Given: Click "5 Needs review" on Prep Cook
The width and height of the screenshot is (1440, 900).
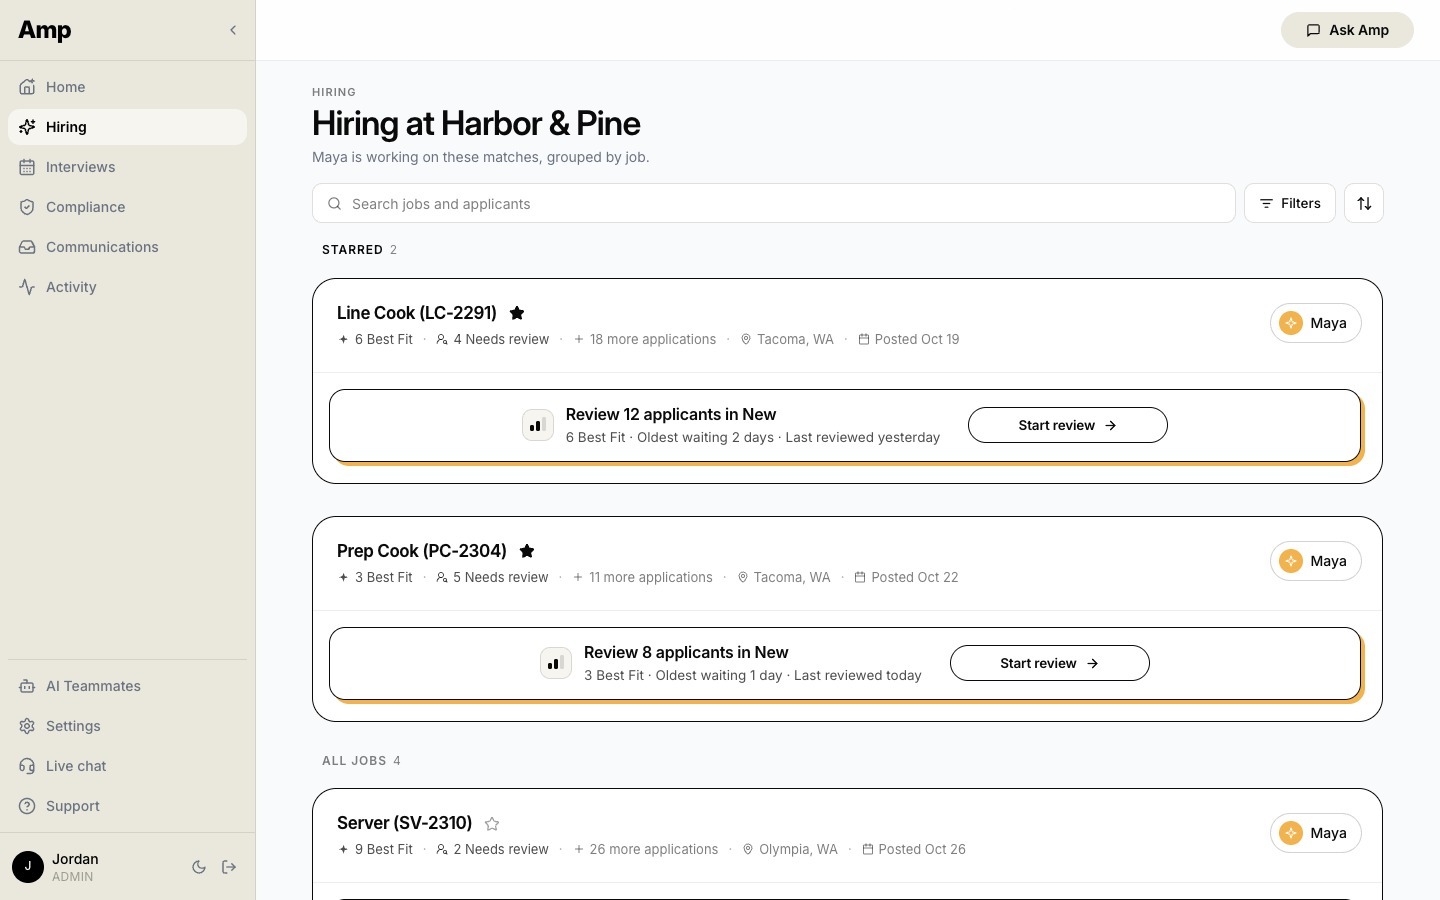Looking at the screenshot, I should click(x=492, y=578).
